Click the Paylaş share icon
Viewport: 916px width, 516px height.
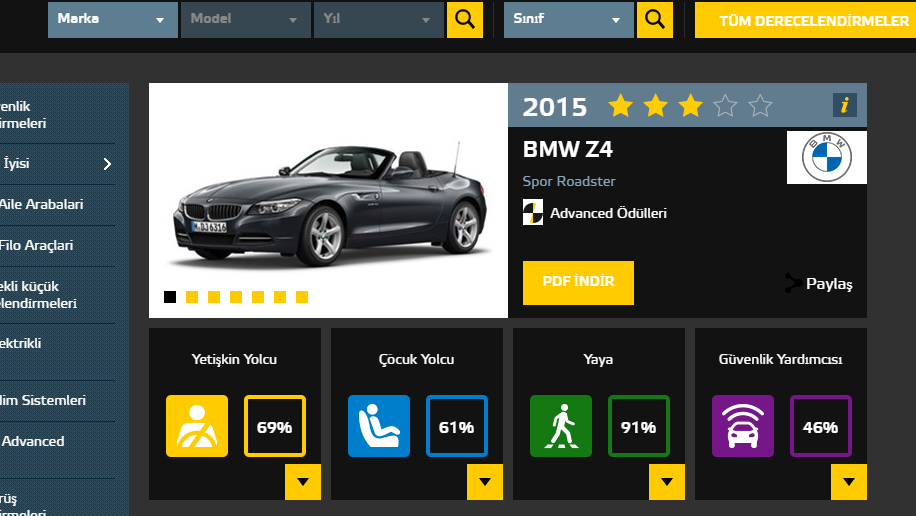[x=793, y=283]
